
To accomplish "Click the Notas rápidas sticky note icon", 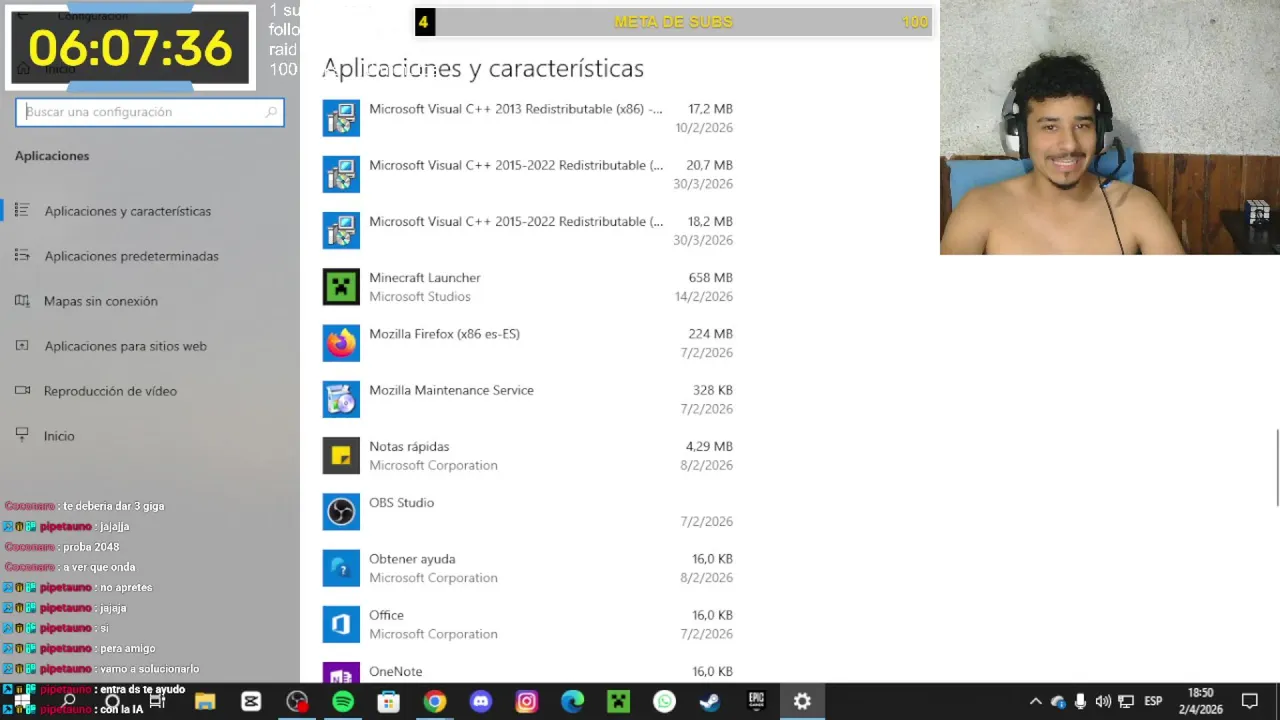I will (x=341, y=456).
